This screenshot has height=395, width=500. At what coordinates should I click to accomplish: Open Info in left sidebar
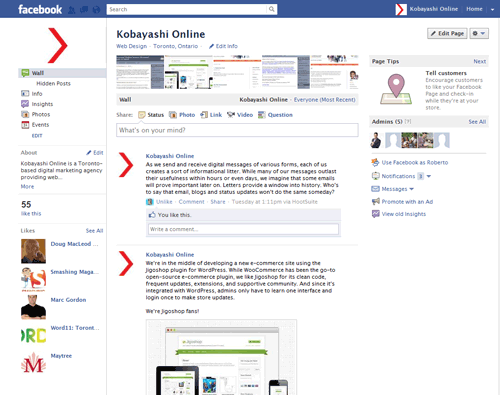[x=37, y=94]
